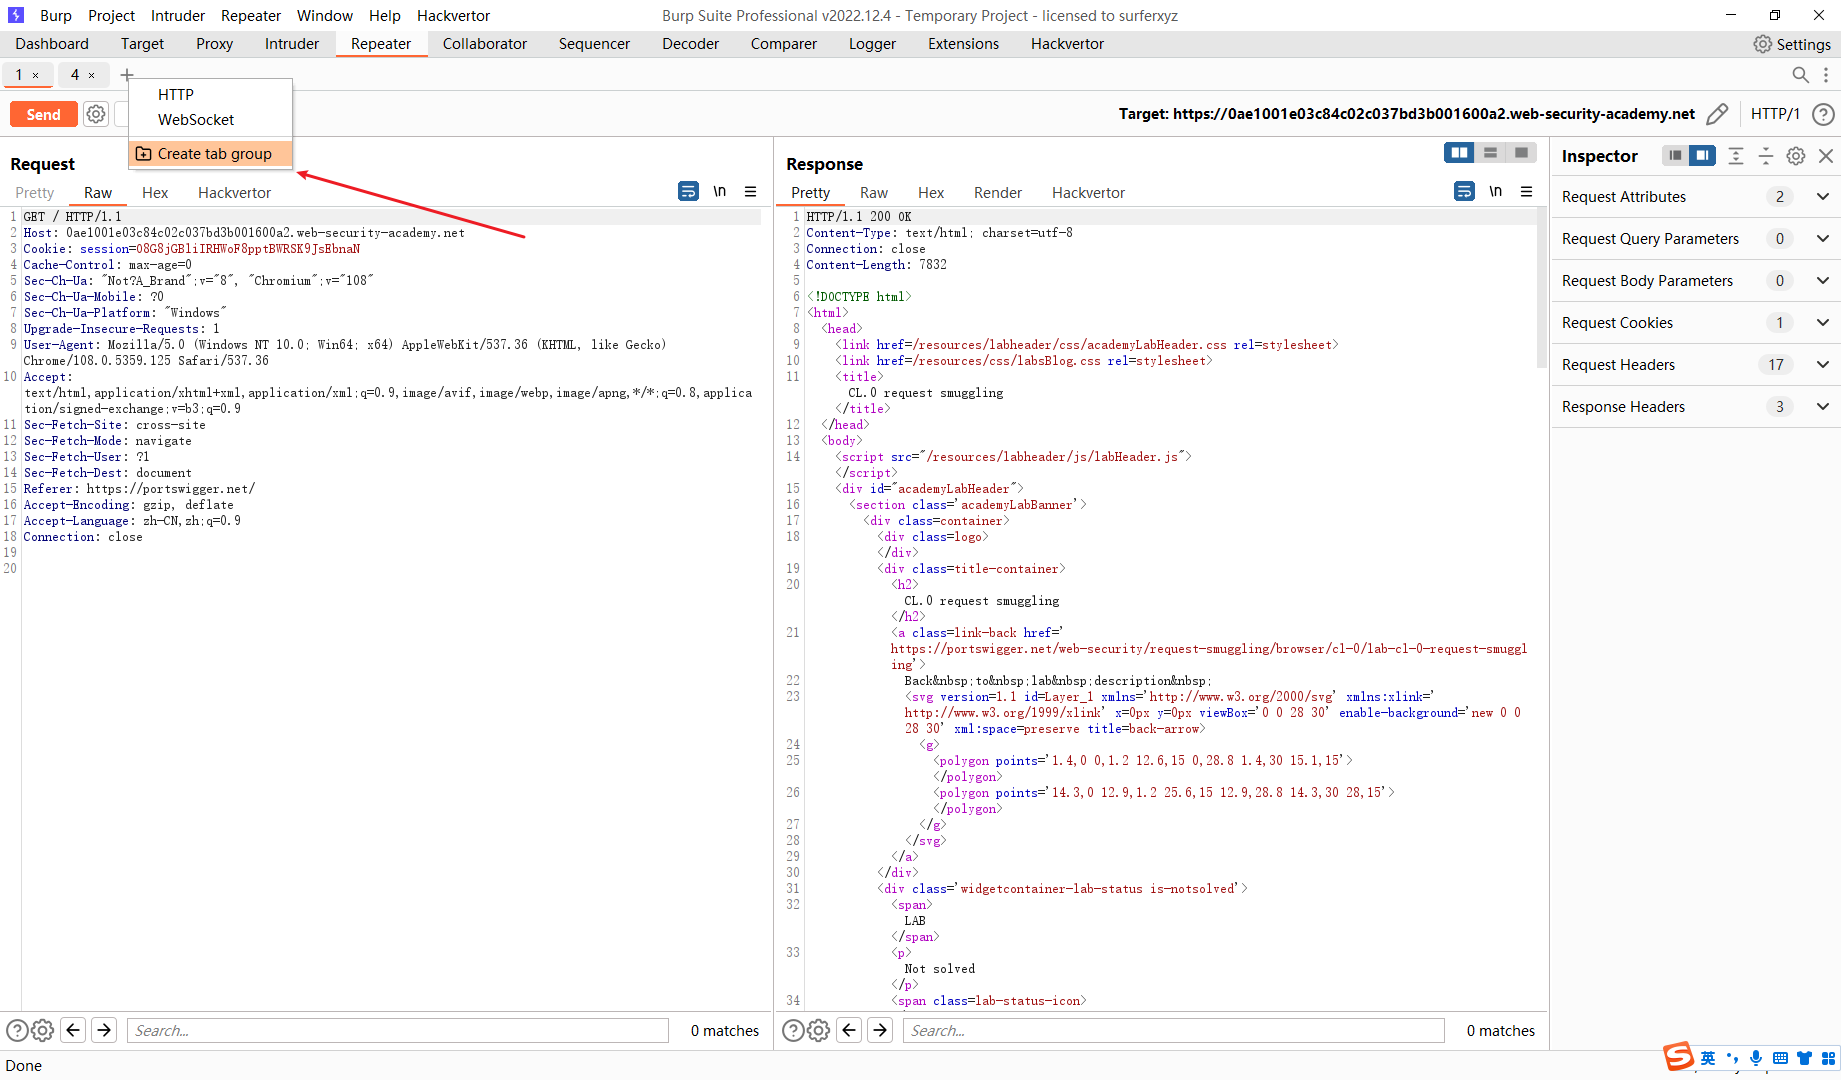Screen dimensions: 1841x1080
Task: Open the Intruder tool tab
Action: 292,44
